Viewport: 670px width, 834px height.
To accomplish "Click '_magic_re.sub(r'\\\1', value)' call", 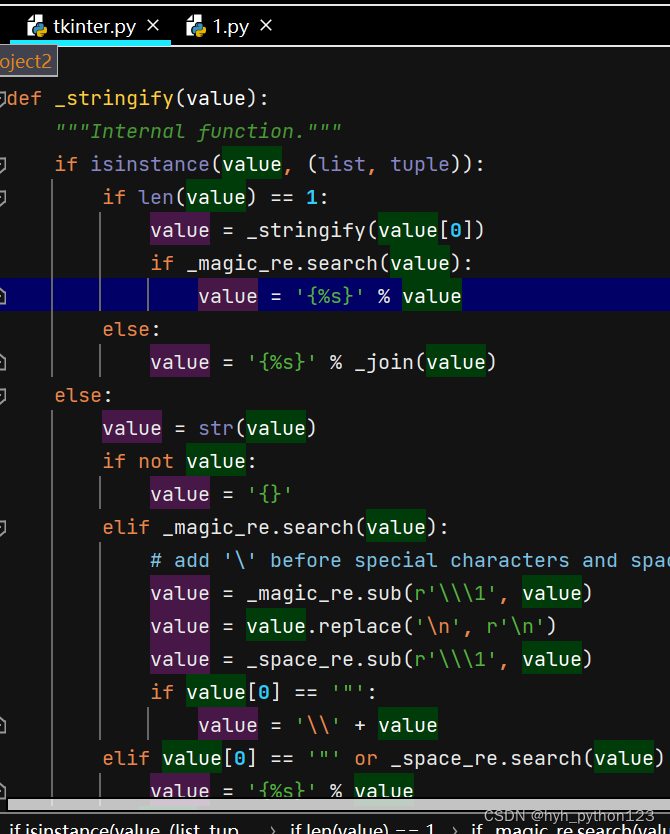I will (x=420, y=593).
